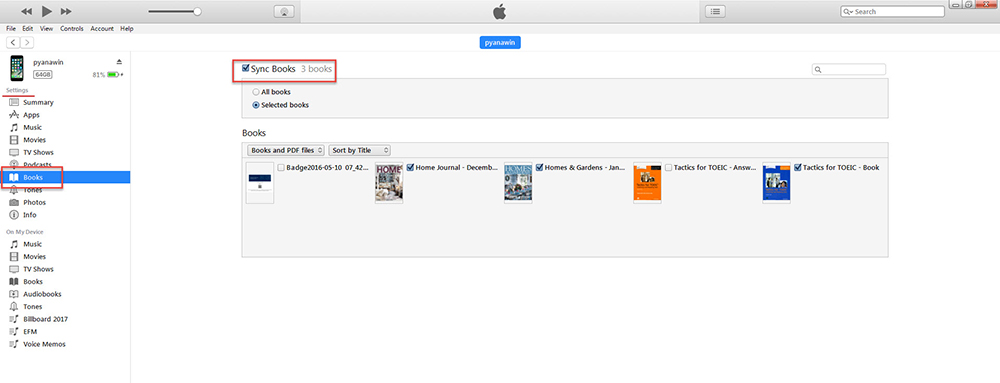Click the Play button
Screen dimensions: 1000x383
47,11
